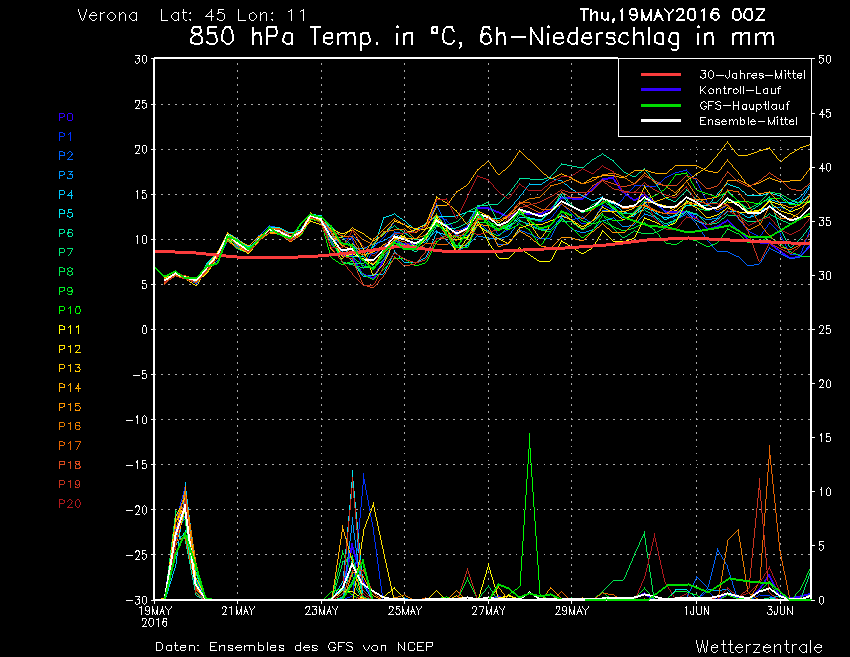This screenshot has width=850, height=657.
Task: Click the blue Kontroll-Lauf legend line sample
Action: click(x=660, y=89)
